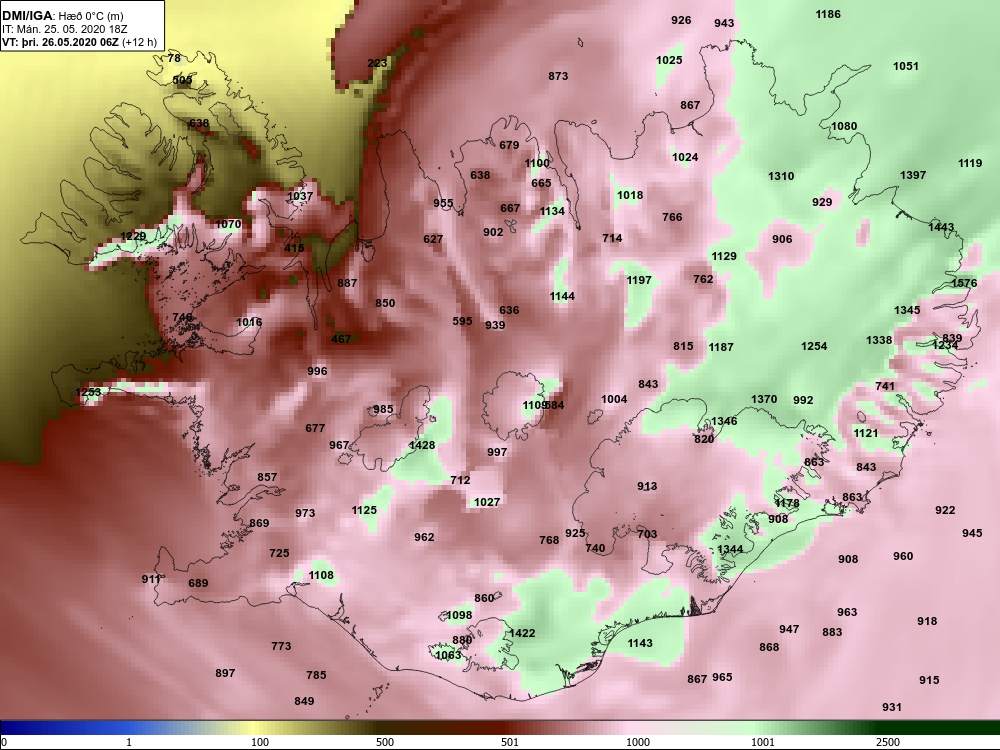Select the 1253 value on the peninsula
This screenshot has width=1000, height=750.
coord(88,392)
